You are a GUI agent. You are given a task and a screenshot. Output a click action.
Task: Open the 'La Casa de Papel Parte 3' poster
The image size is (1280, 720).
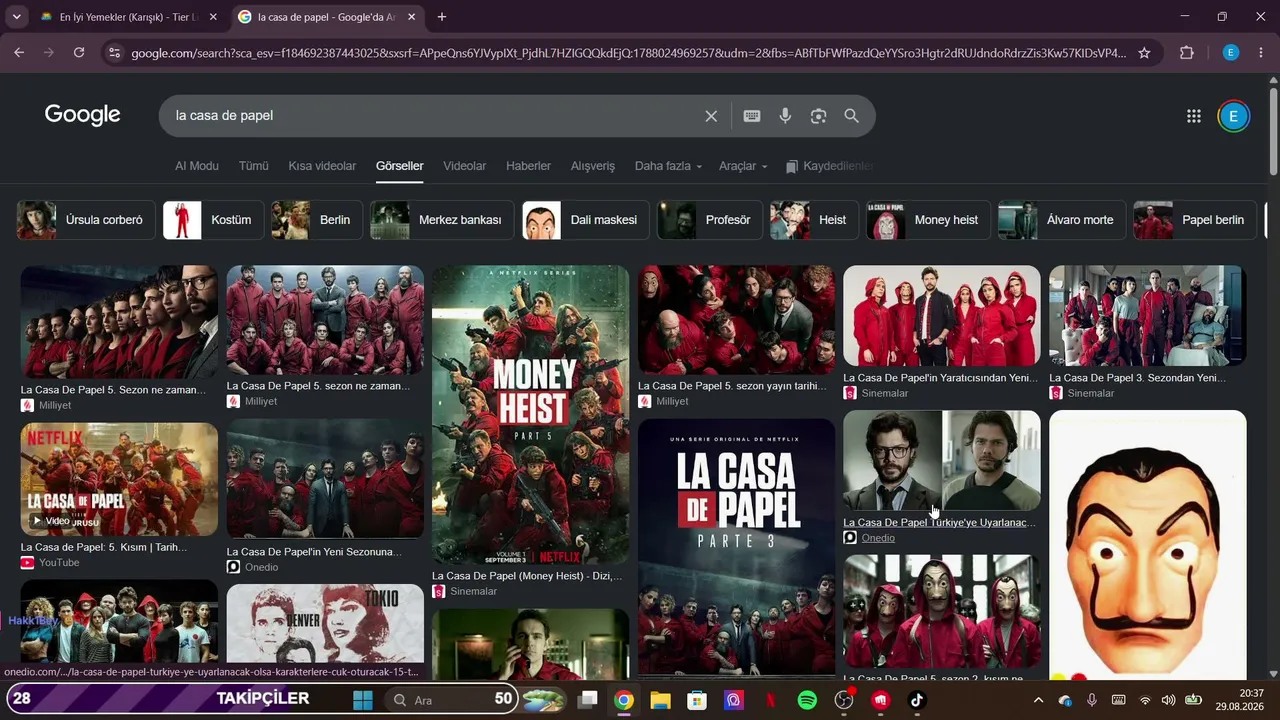pos(736,549)
